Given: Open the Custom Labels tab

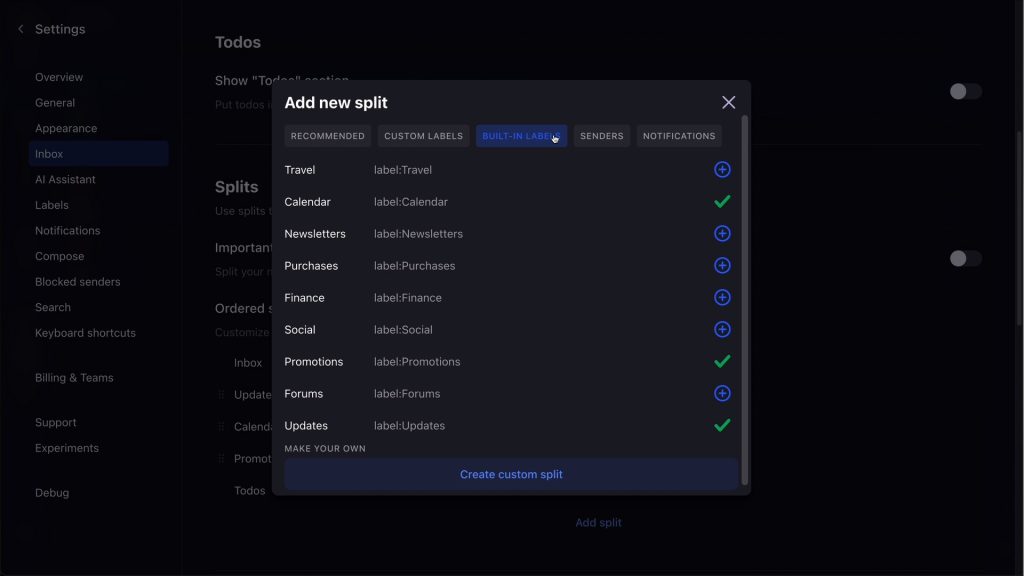Looking at the screenshot, I should [x=423, y=136].
